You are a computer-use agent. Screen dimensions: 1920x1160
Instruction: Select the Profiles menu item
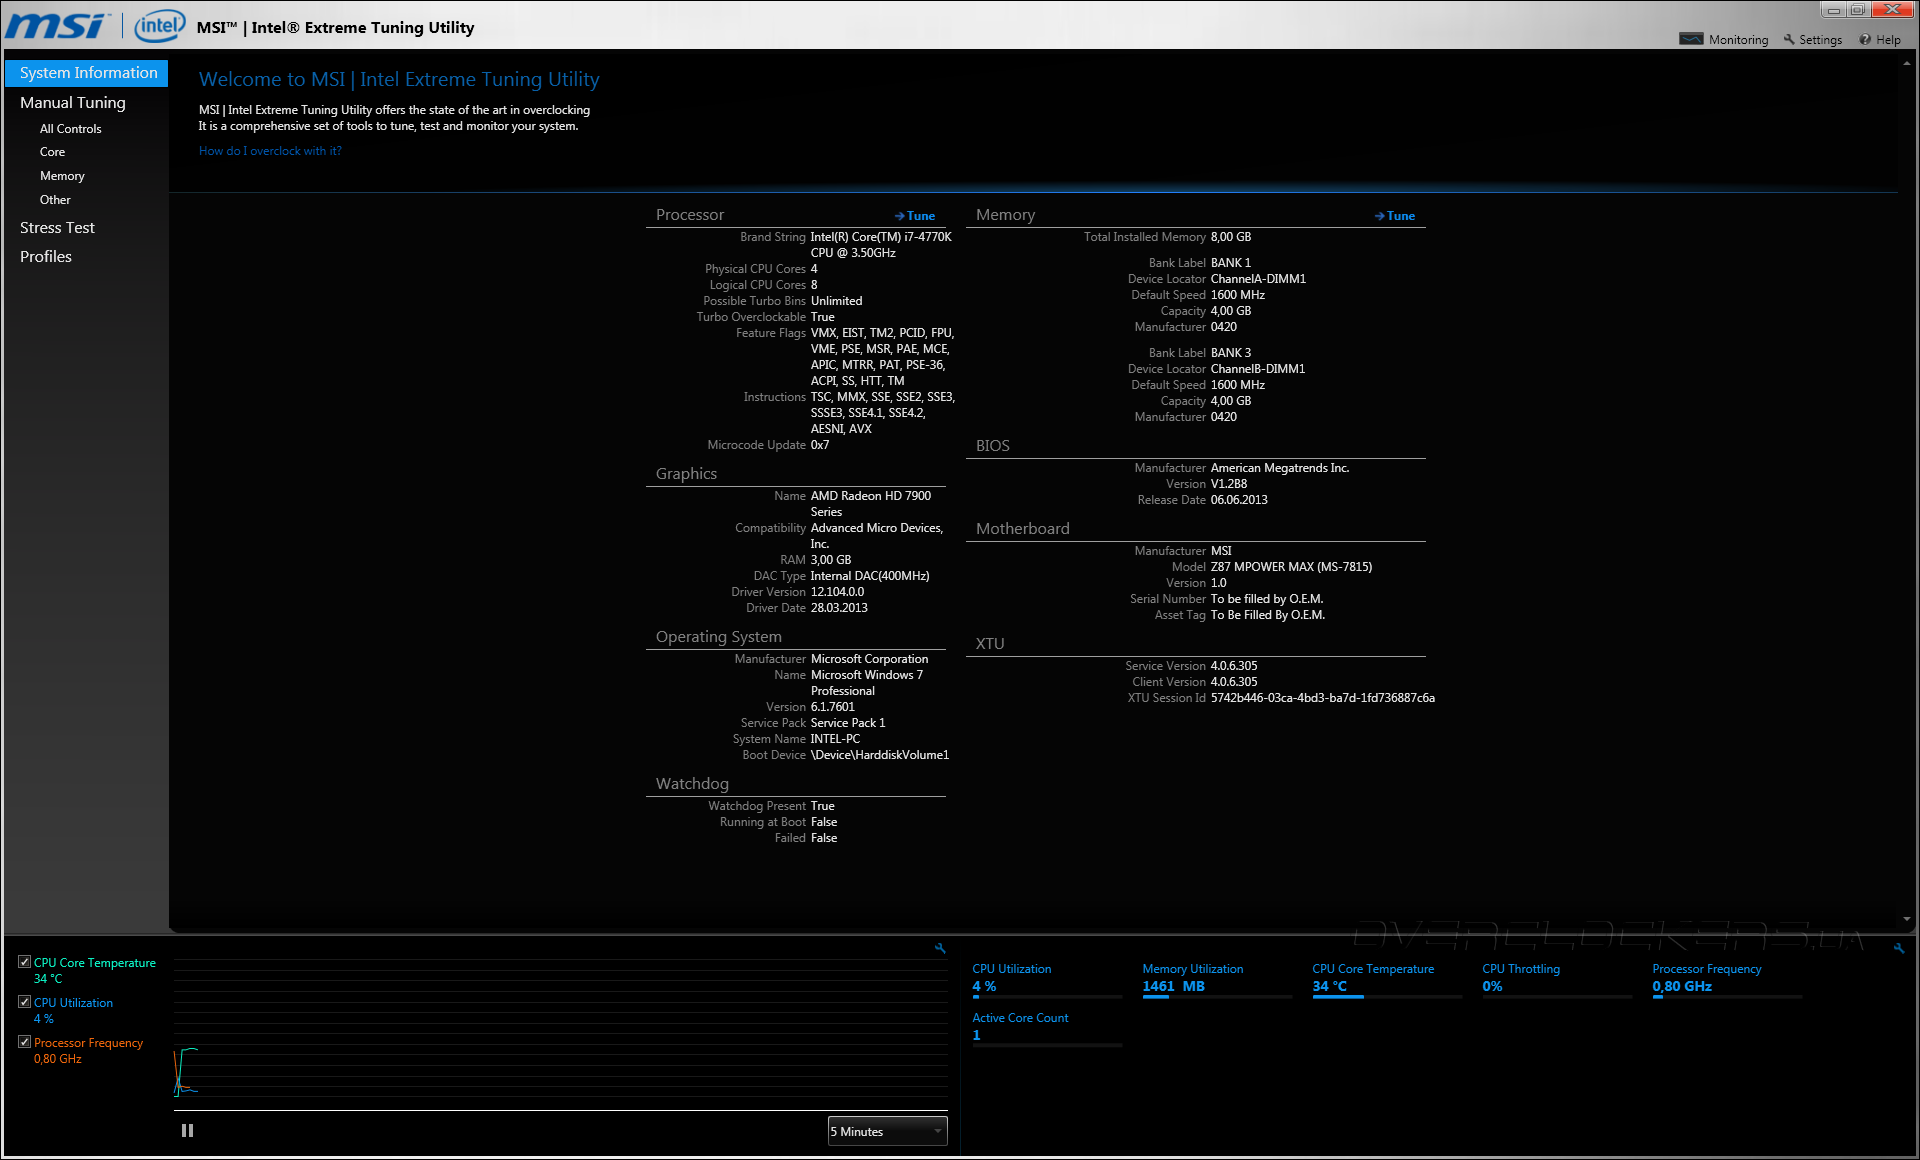tap(46, 257)
